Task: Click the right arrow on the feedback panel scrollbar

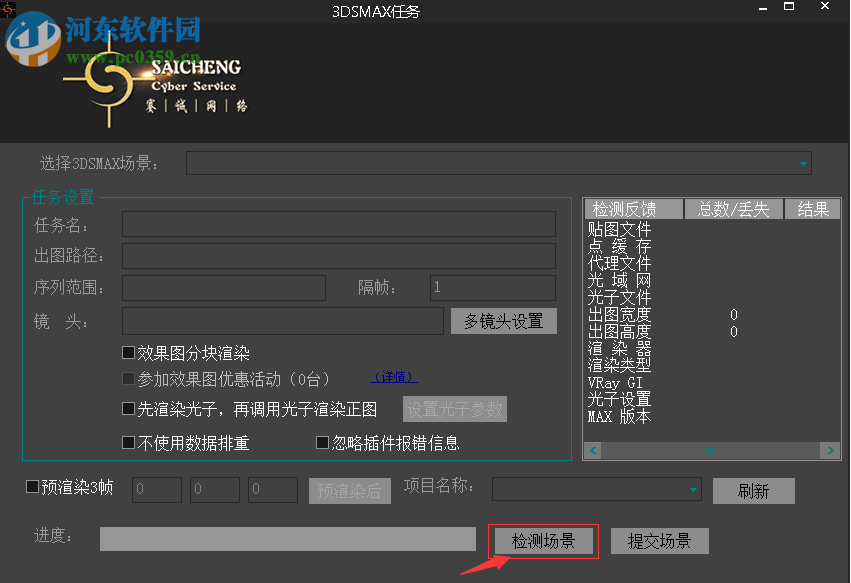Action: pyautogui.click(x=831, y=451)
